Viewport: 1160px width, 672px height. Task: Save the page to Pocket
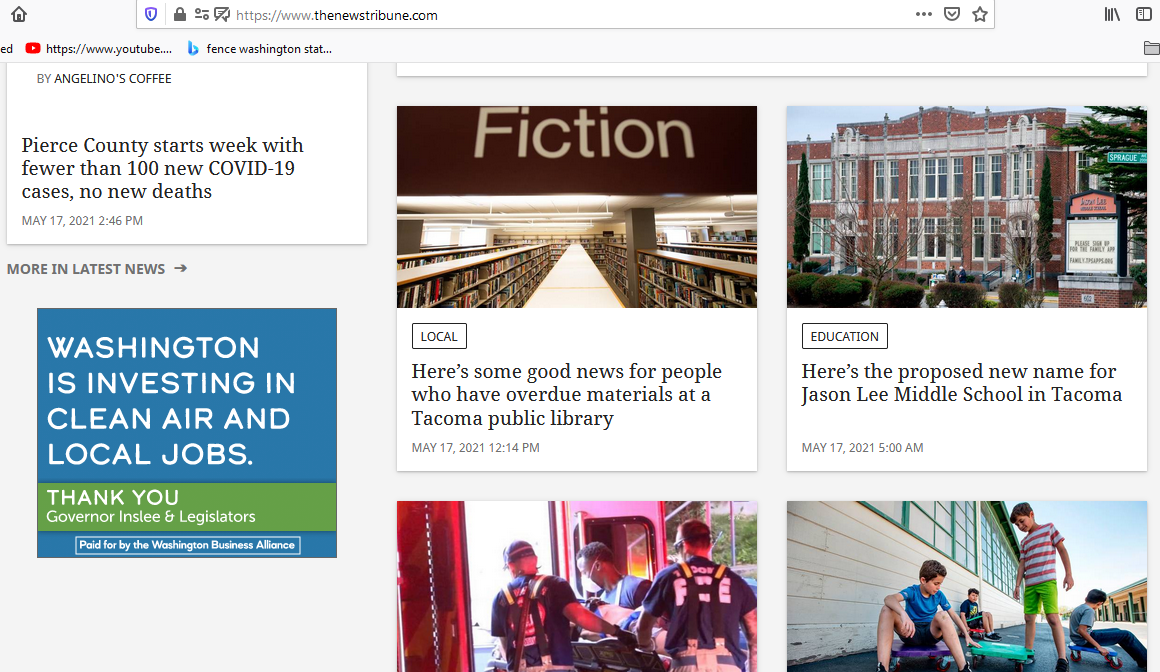[952, 14]
